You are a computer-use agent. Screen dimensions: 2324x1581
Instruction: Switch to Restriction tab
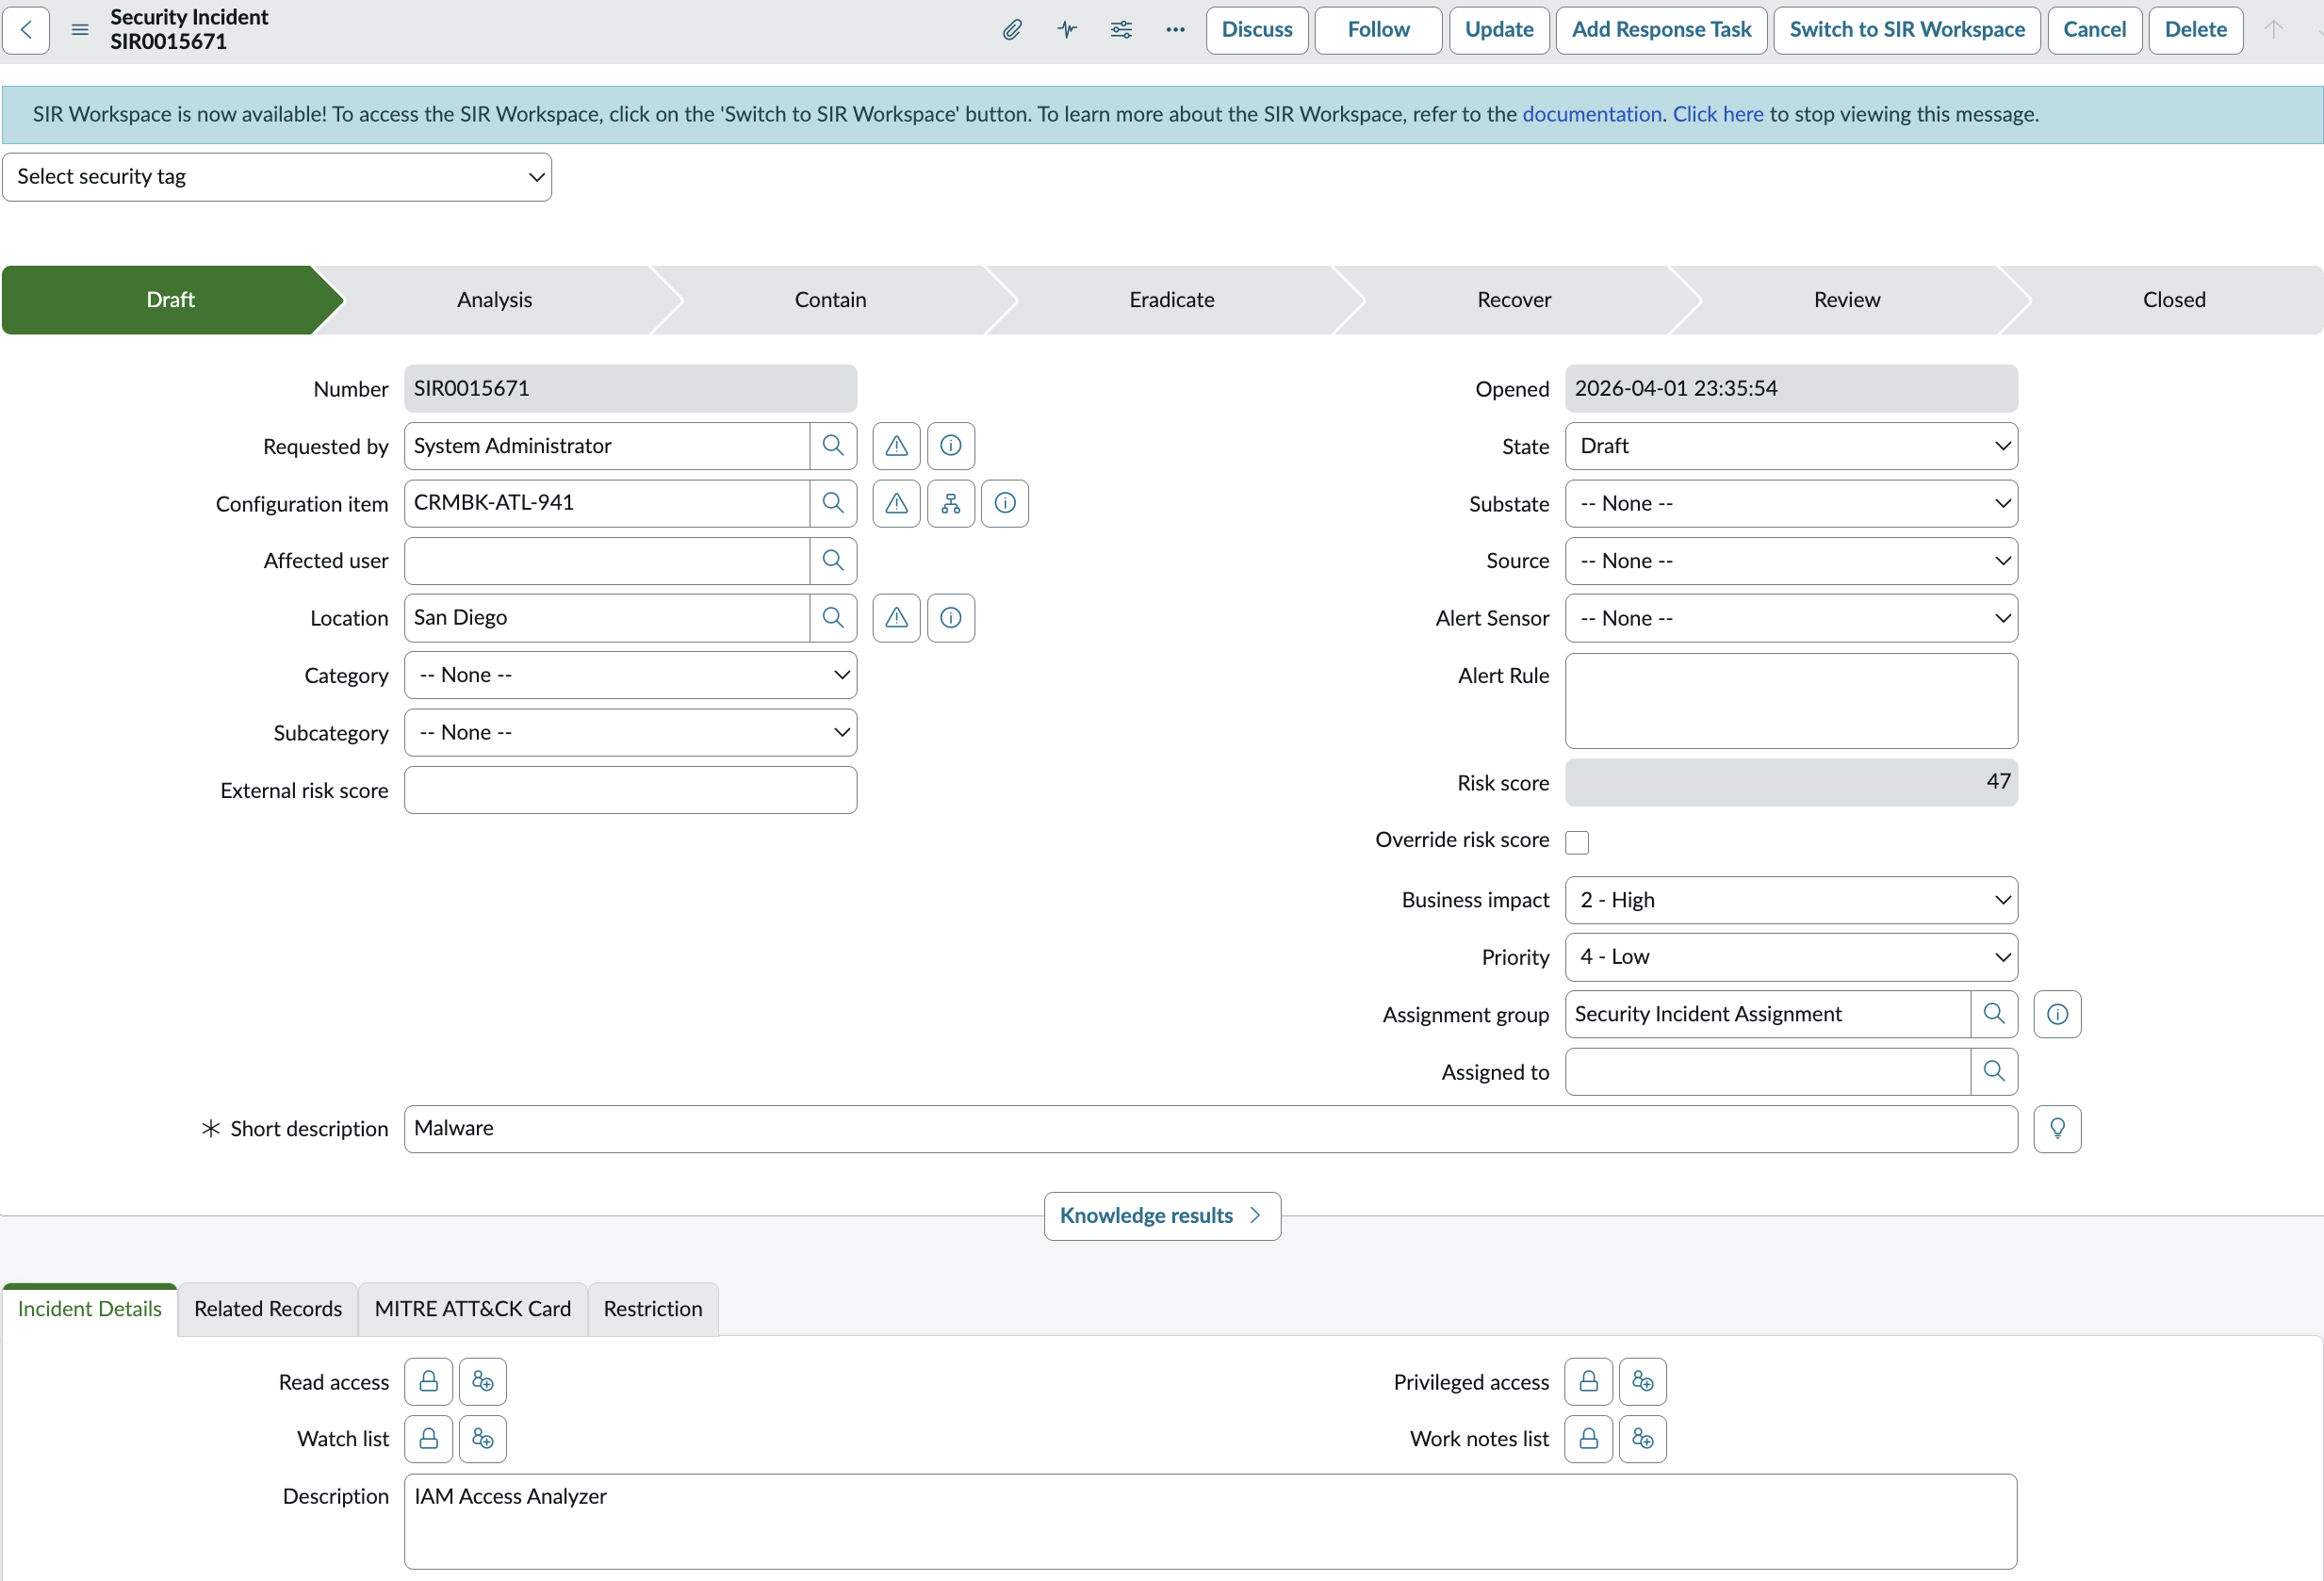pos(653,1309)
